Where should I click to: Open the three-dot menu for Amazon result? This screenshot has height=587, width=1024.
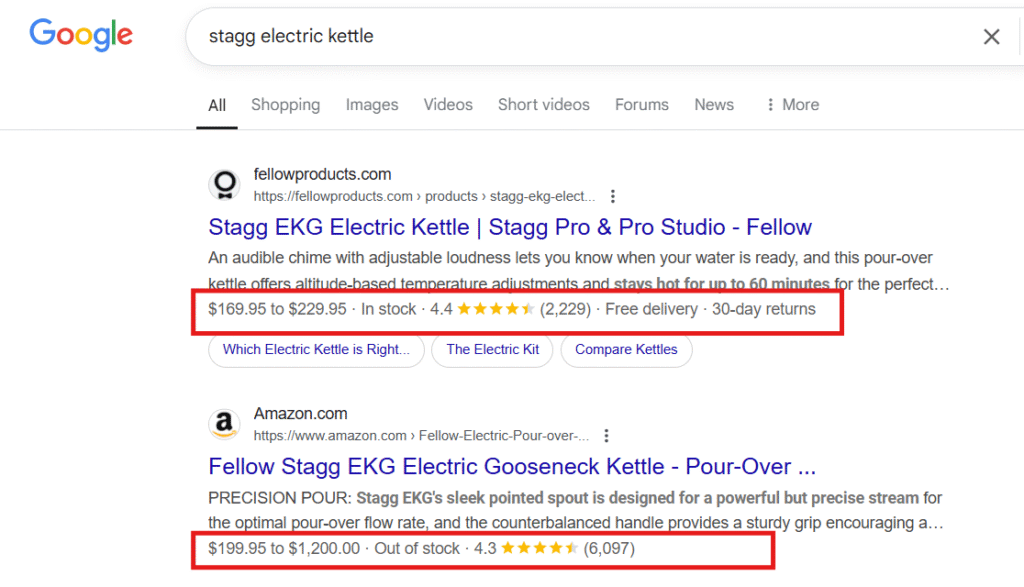(606, 436)
